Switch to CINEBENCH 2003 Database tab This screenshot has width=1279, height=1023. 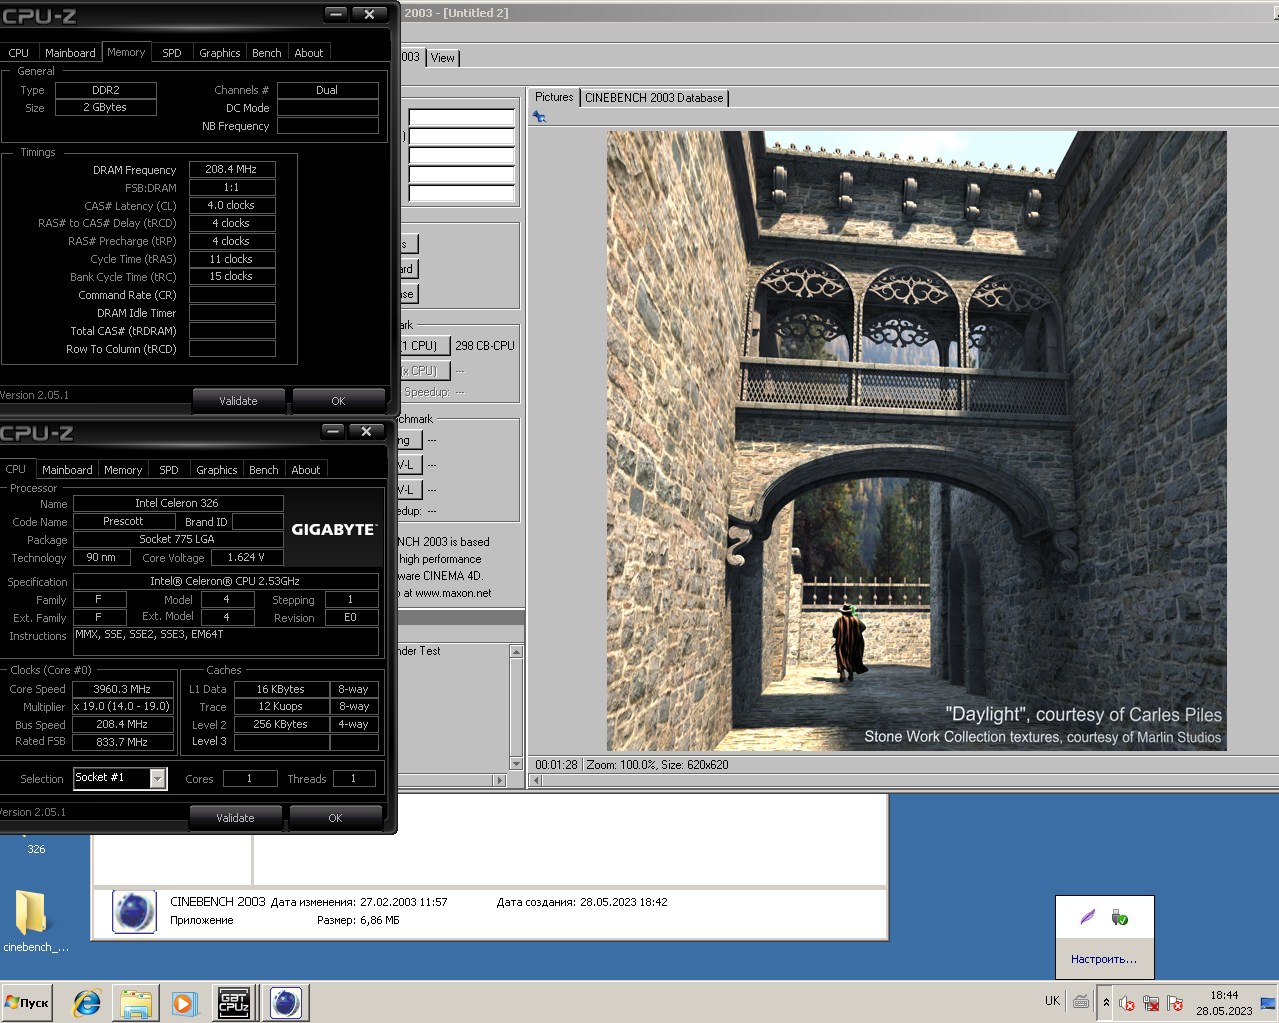click(x=654, y=98)
